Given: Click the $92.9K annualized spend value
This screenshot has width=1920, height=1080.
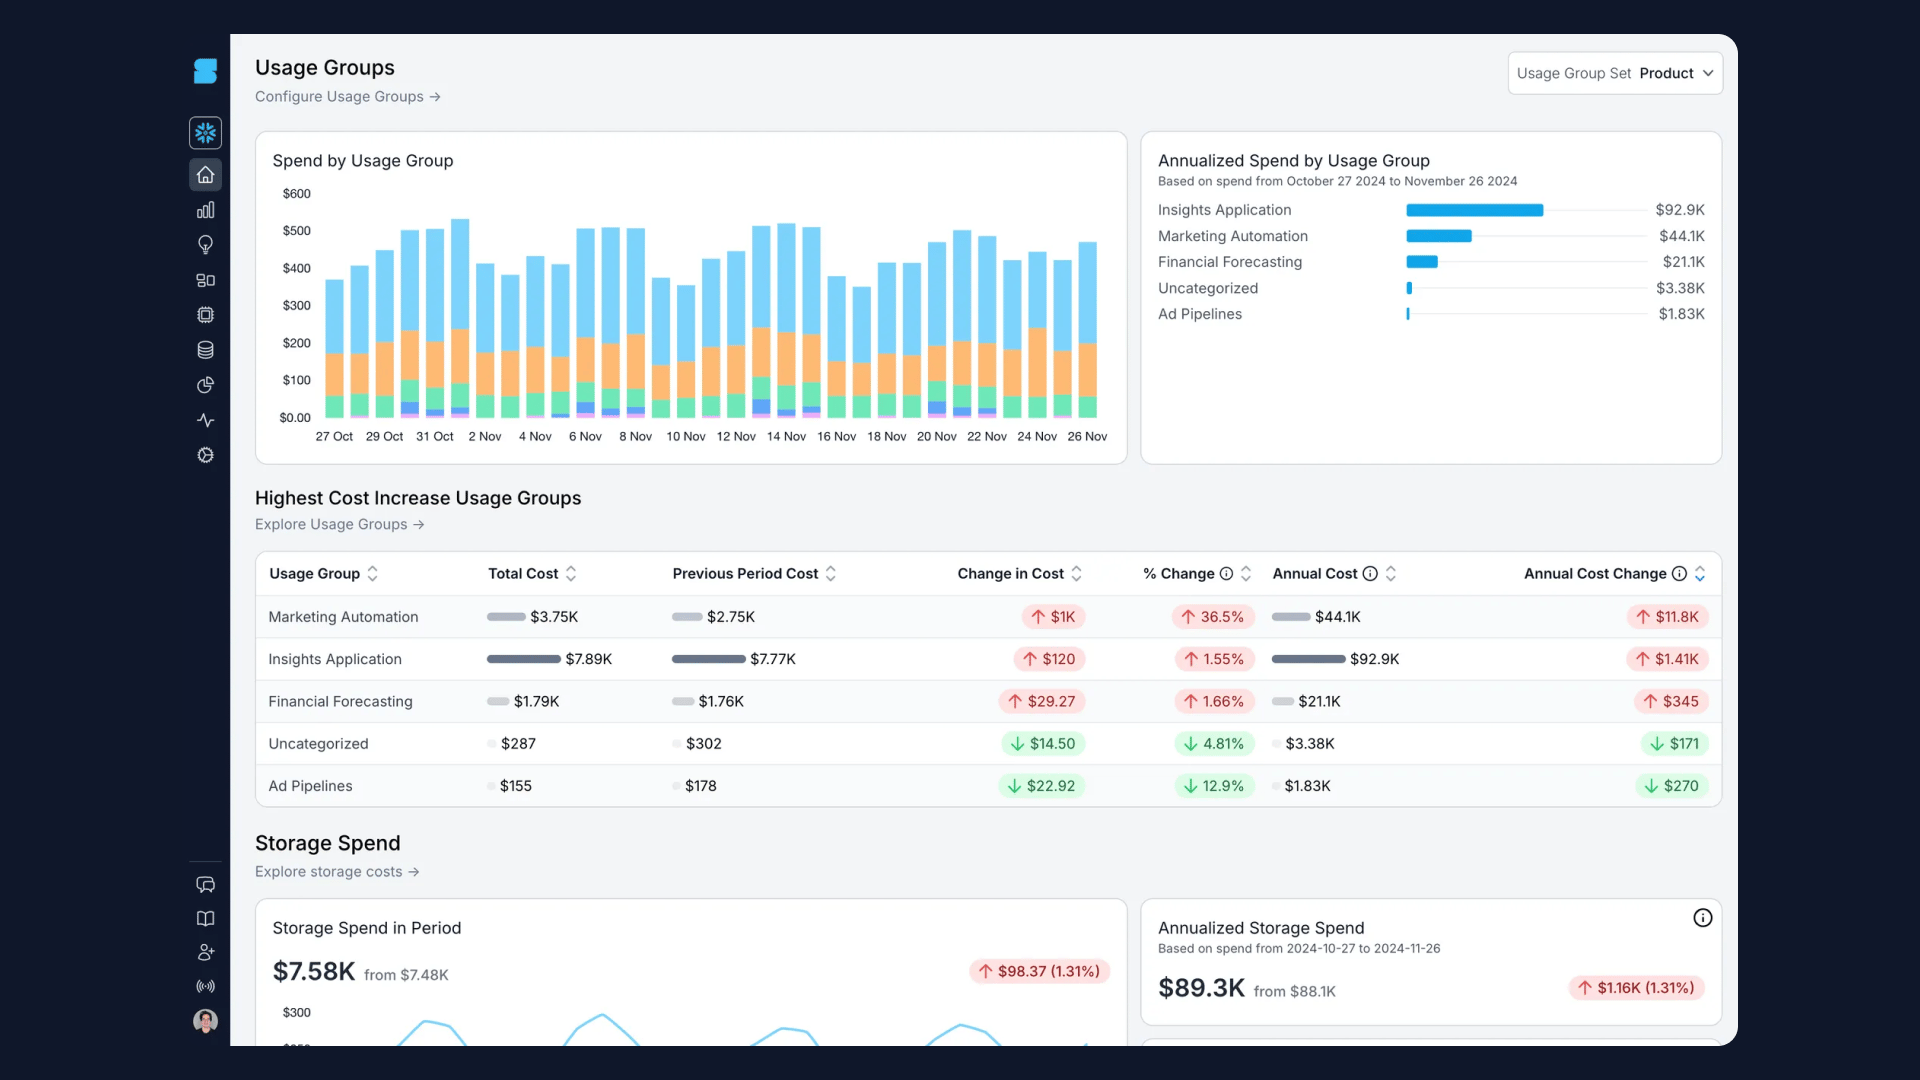Looking at the screenshot, I should click(1679, 210).
